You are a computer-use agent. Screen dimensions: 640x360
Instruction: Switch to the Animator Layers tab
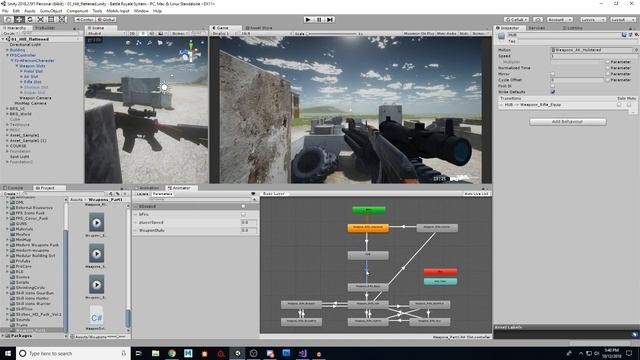[x=142, y=193]
